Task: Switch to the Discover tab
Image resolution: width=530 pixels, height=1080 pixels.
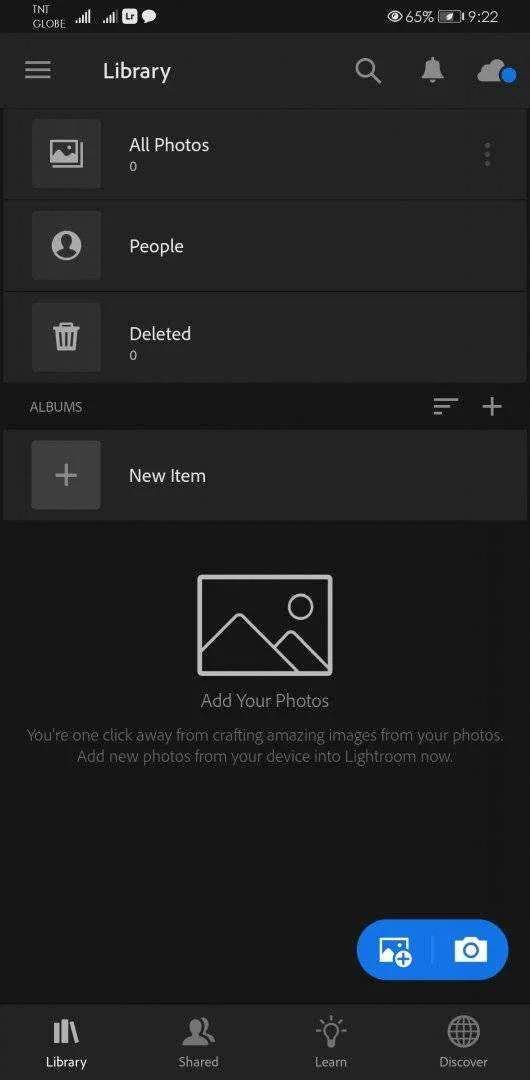Action: pyautogui.click(x=463, y=1043)
